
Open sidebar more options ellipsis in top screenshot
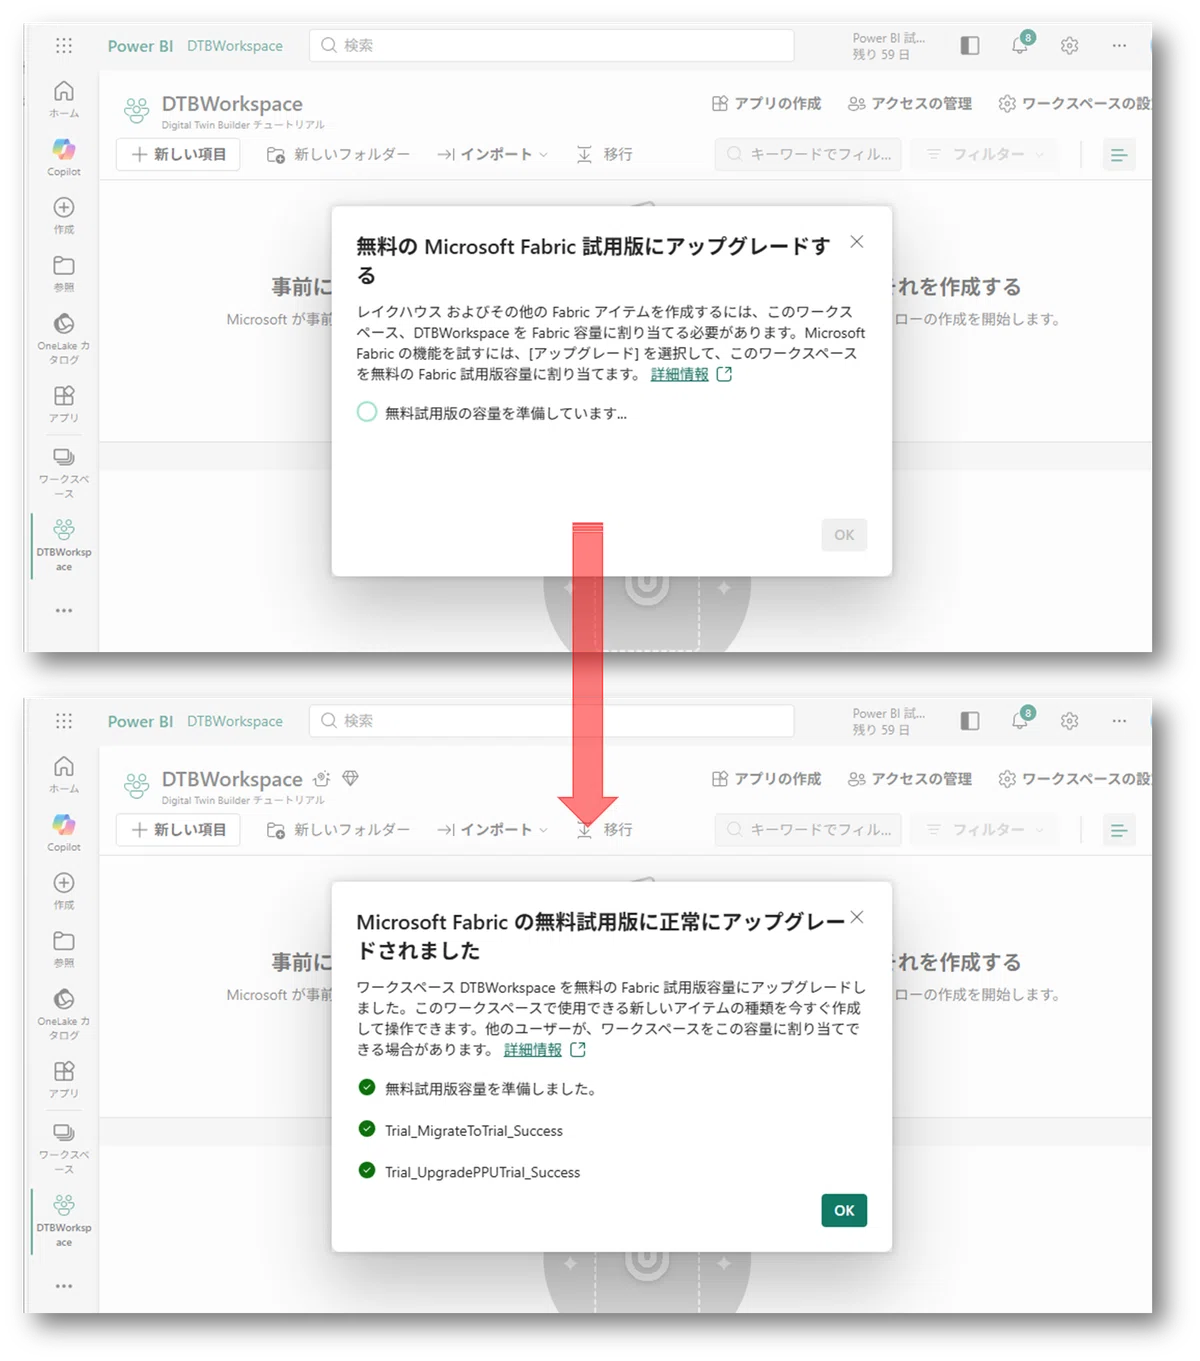tap(64, 610)
